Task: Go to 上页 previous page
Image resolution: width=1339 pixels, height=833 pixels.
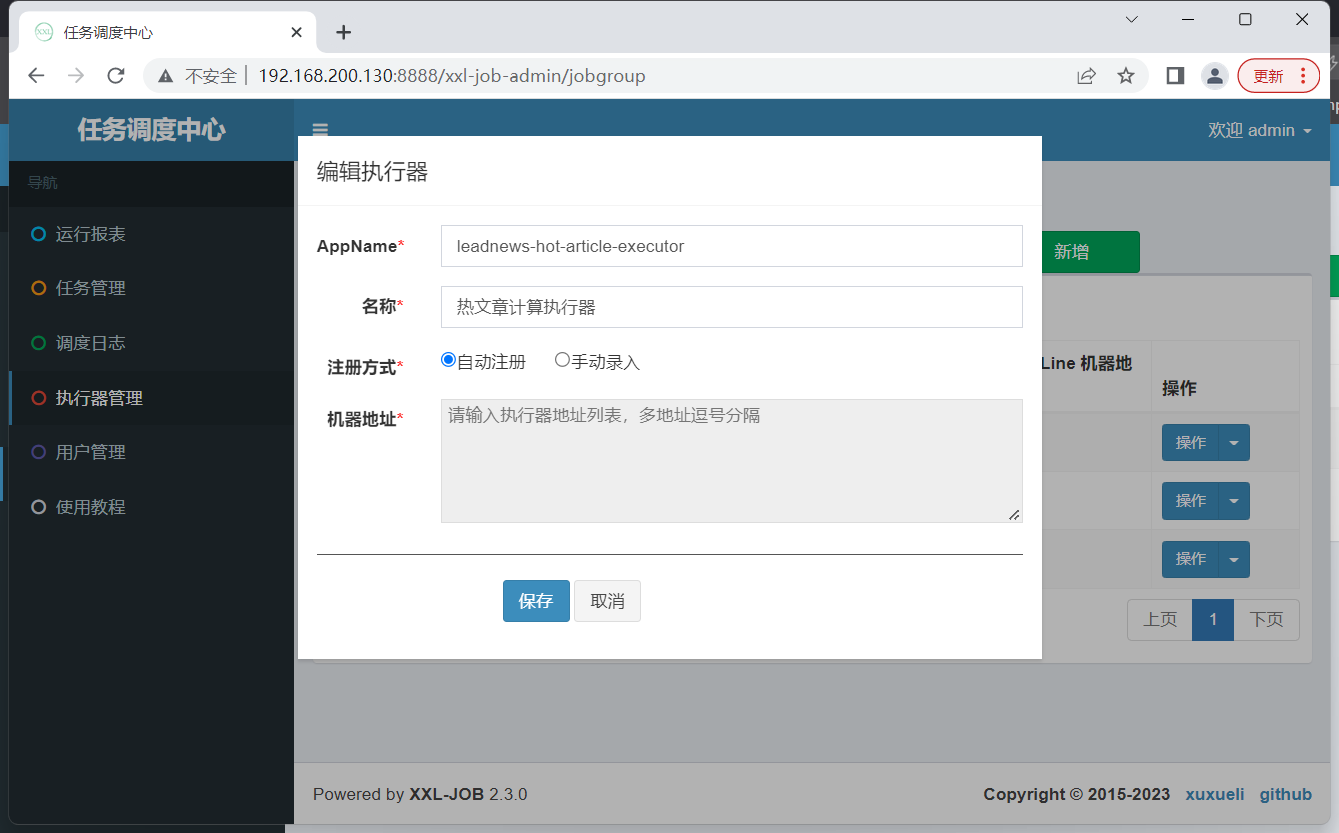Action: pyautogui.click(x=1160, y=620)
